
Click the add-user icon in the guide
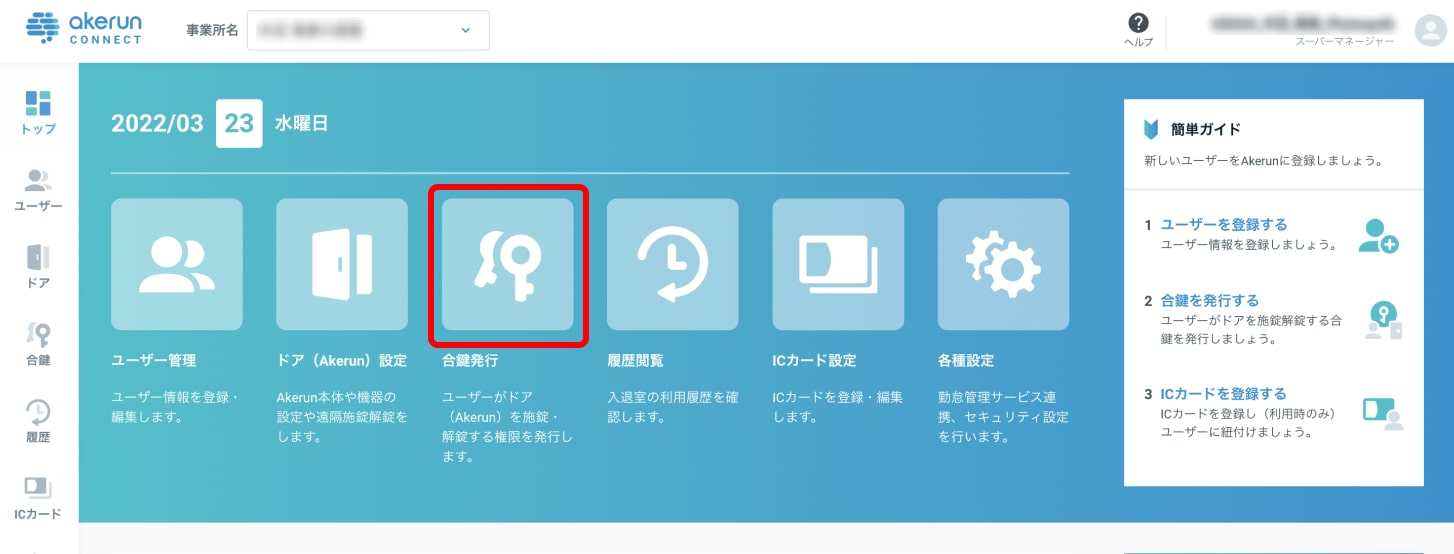tap(1379, 235)
